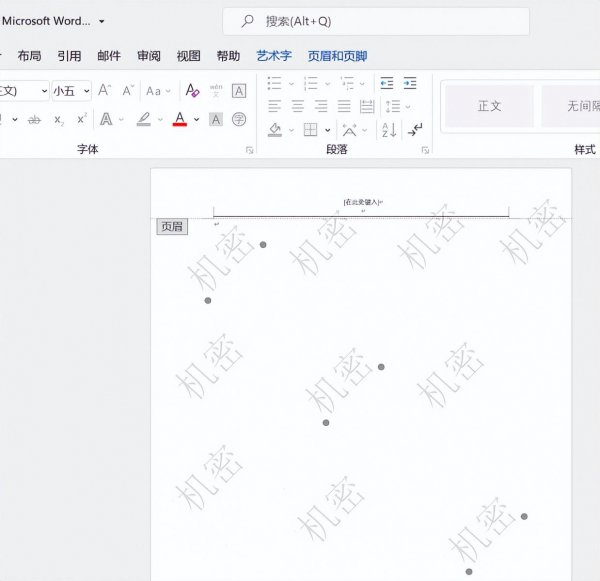Expand the highlight color dropdown arrow

(x=160, y=119)
